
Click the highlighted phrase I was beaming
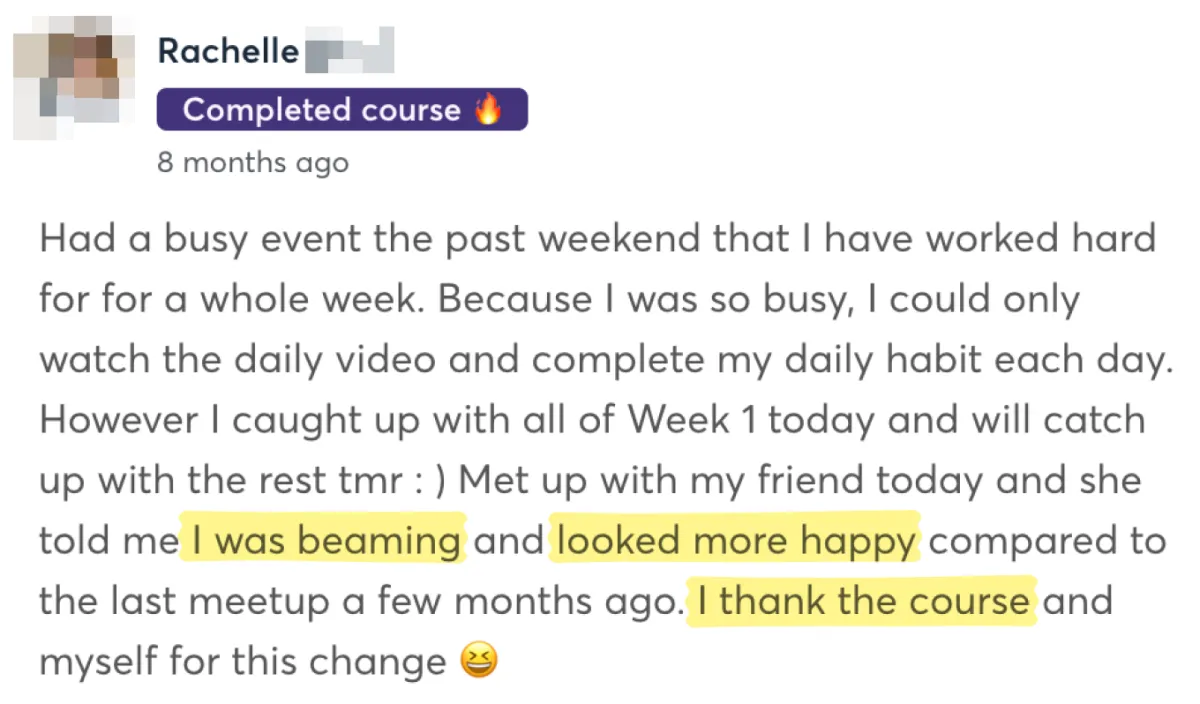pos(325,541)
